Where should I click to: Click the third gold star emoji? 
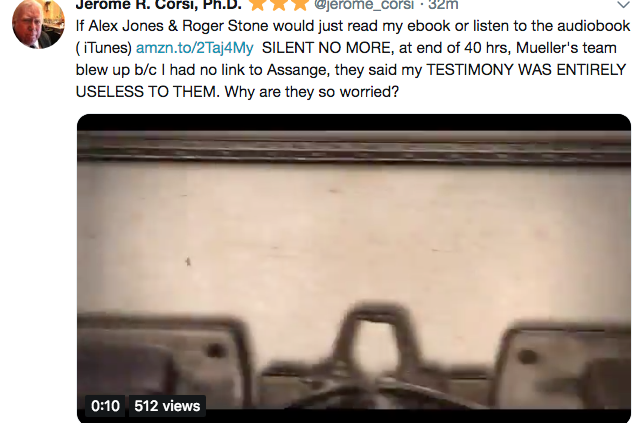(x=300, y=4)
